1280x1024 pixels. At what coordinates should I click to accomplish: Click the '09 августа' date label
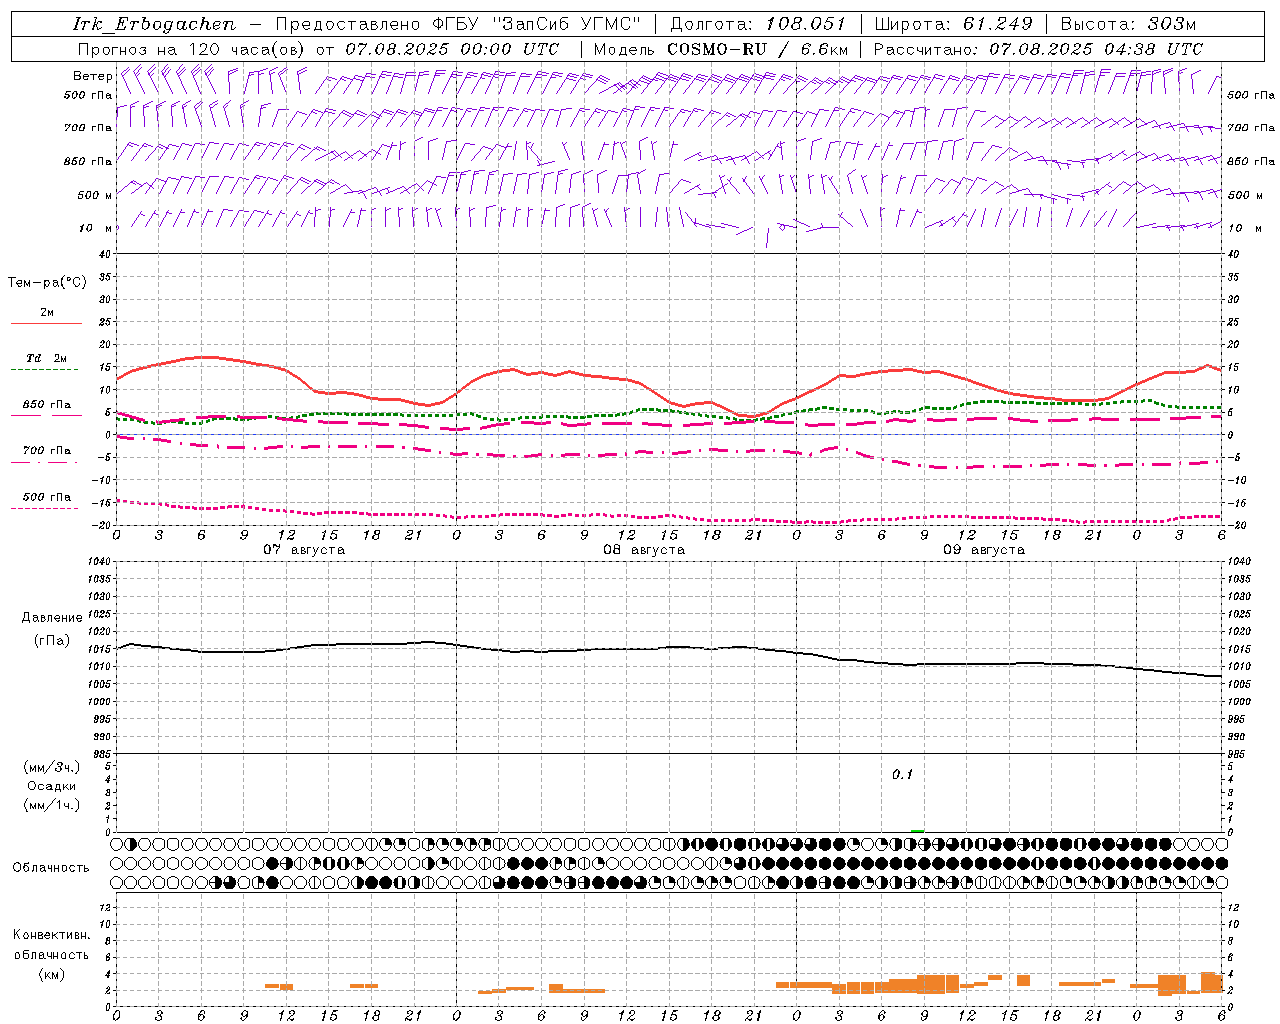[984, 550]
